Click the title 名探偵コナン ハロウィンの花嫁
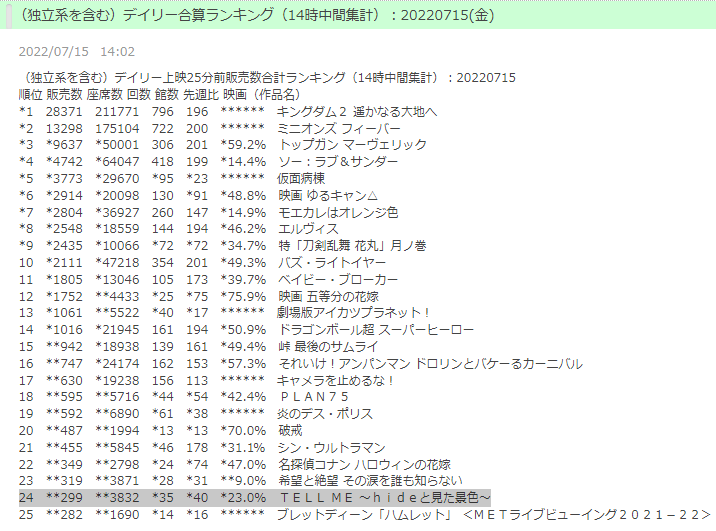The image size is (716, 531). 364,464
